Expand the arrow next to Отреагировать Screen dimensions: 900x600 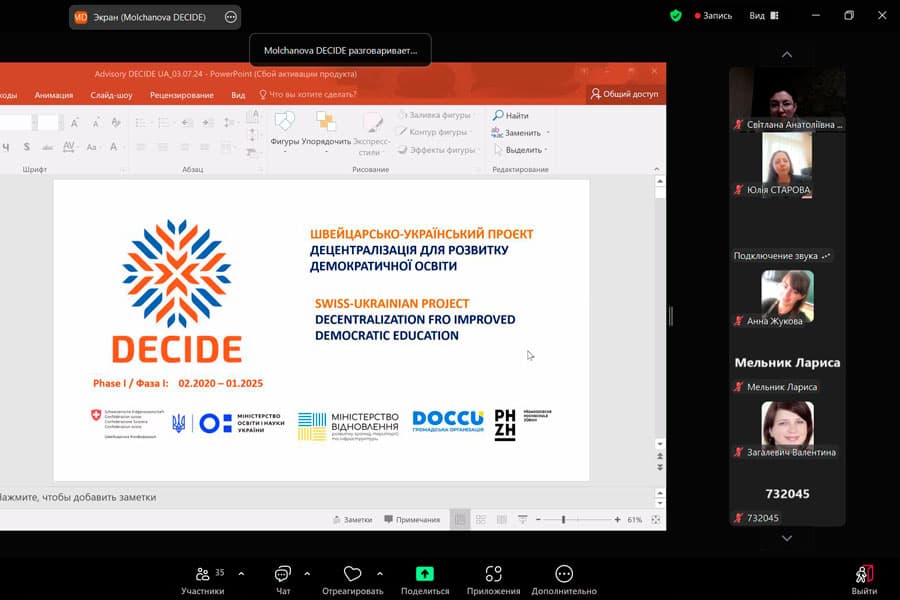[380, 573]
